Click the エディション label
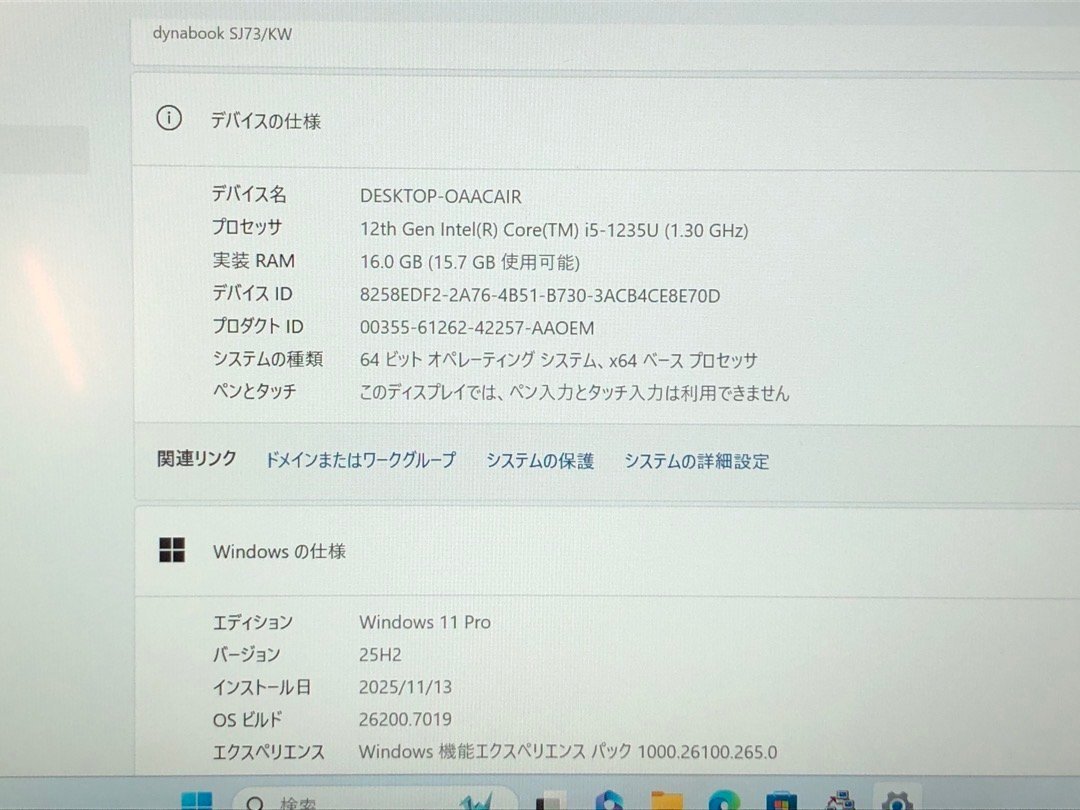 253,622
